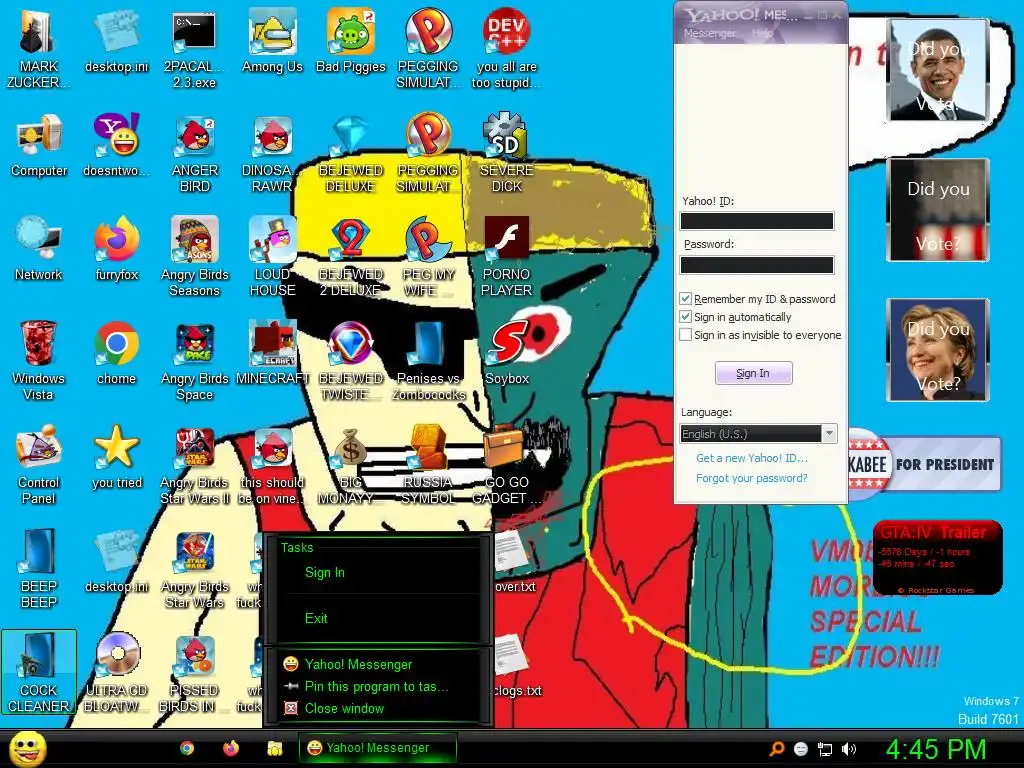The width and height of the screenshot is (1024, 768).
Task: Open the doesntwo Yahoo Messenger desktop icon
Action: 117,145
